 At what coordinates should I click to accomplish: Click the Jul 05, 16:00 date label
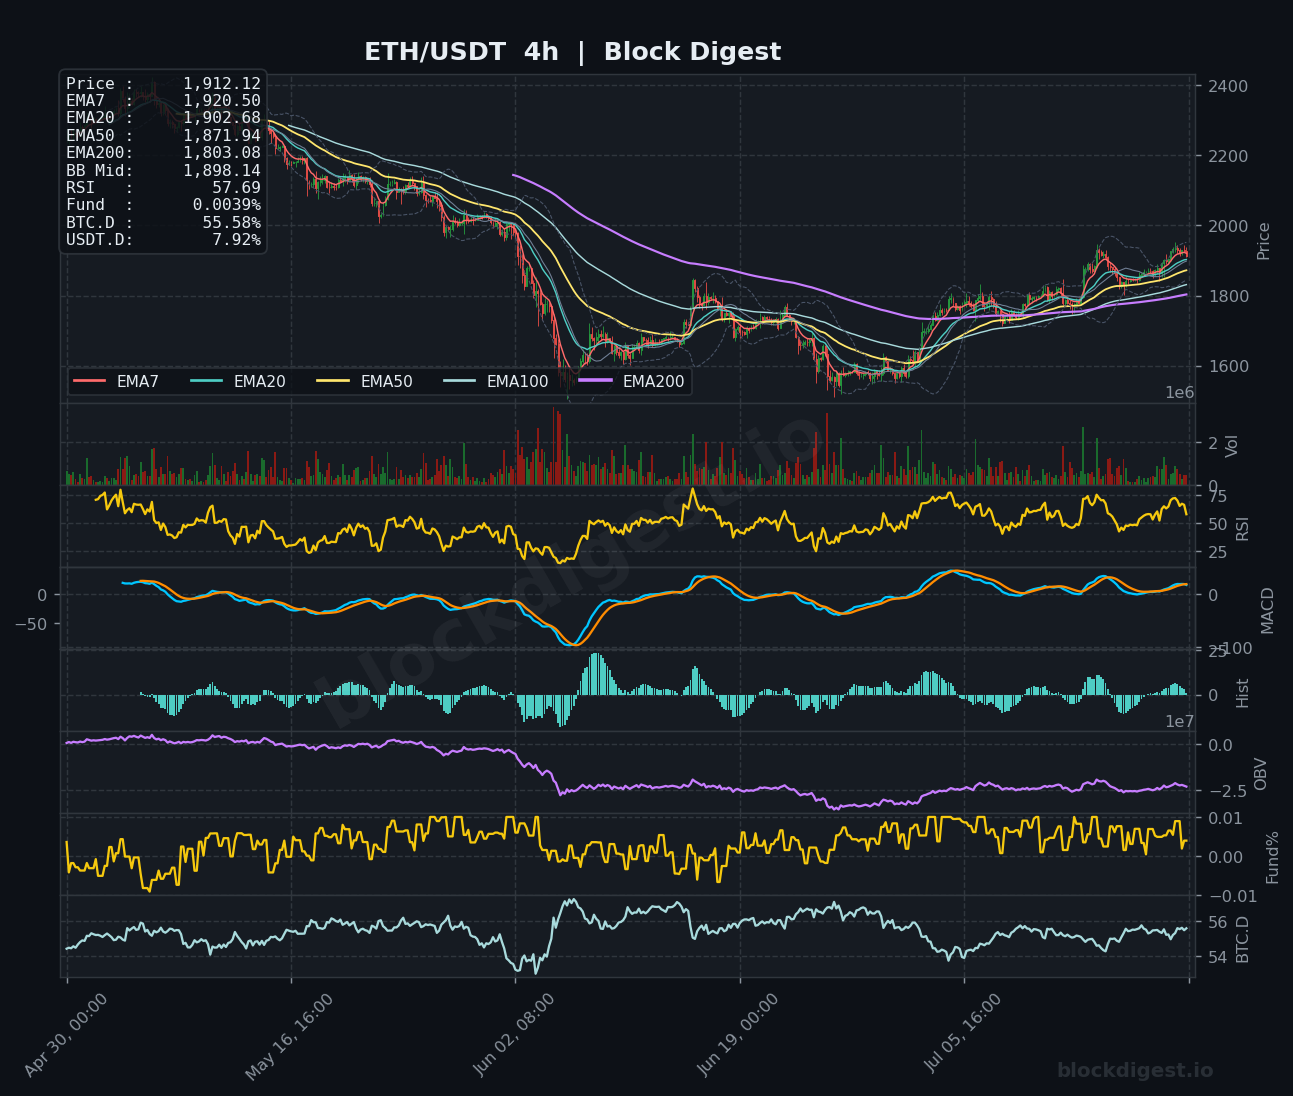[x=962, y=1033]
